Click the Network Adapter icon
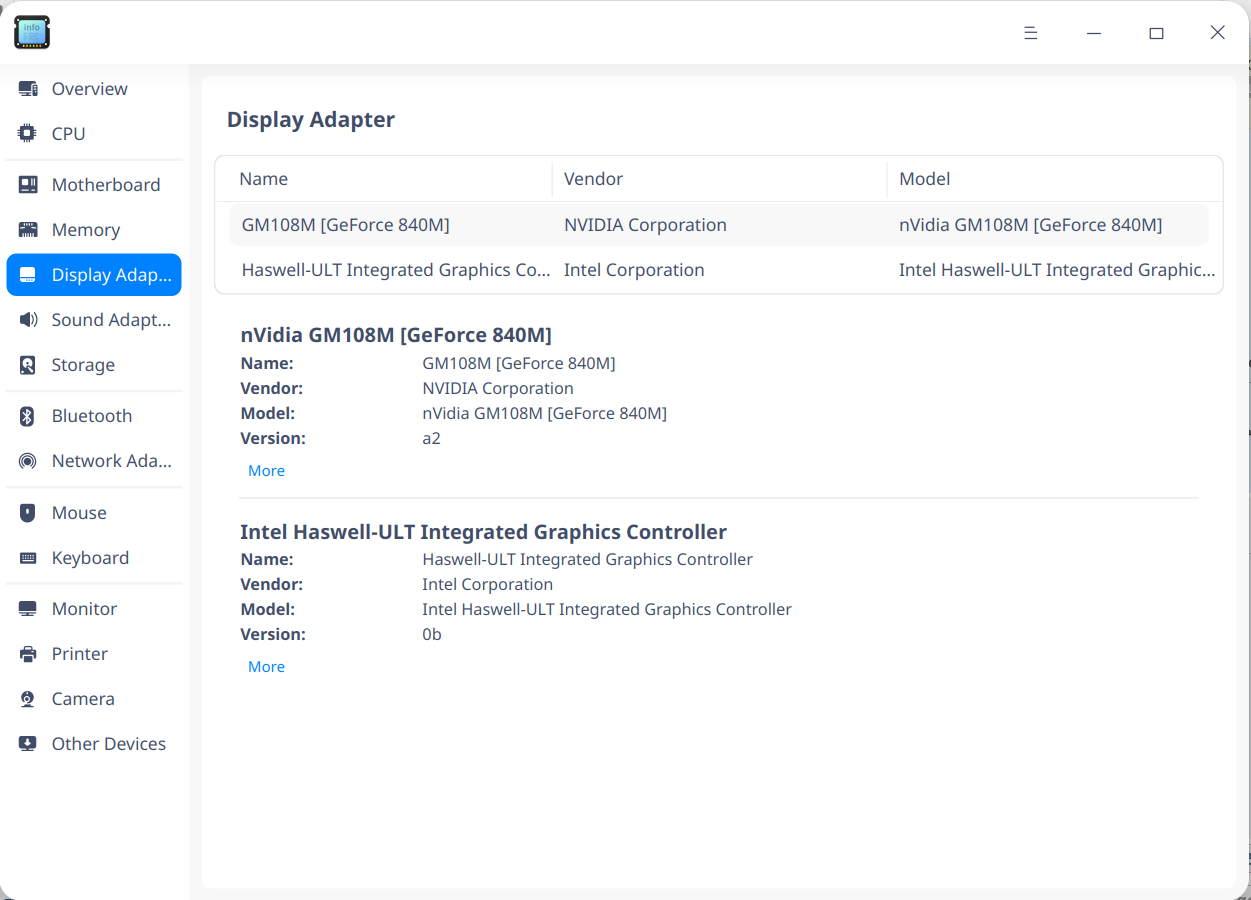Screen dimensions: 1251x900 [28, 461]
